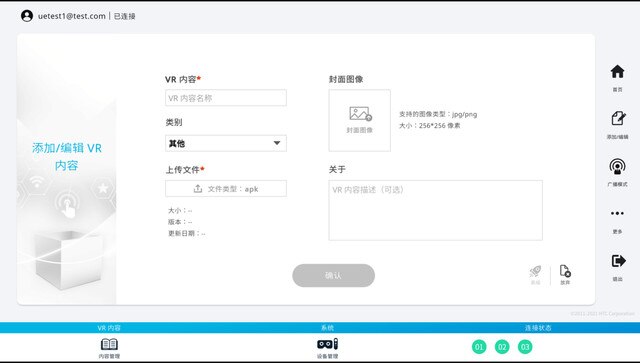The width and height of the screenshot is (640, 363).
Task: Click the Confirm (确认) button
Action: coord(333,276)
